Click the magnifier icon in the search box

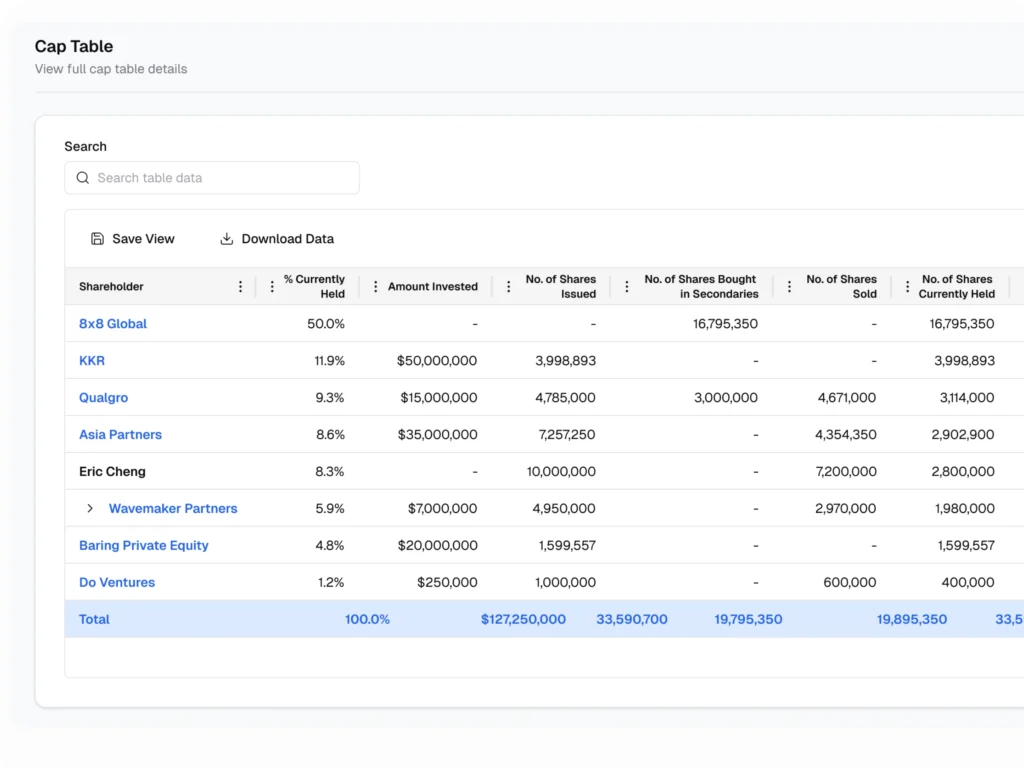[x=83, y=177]
